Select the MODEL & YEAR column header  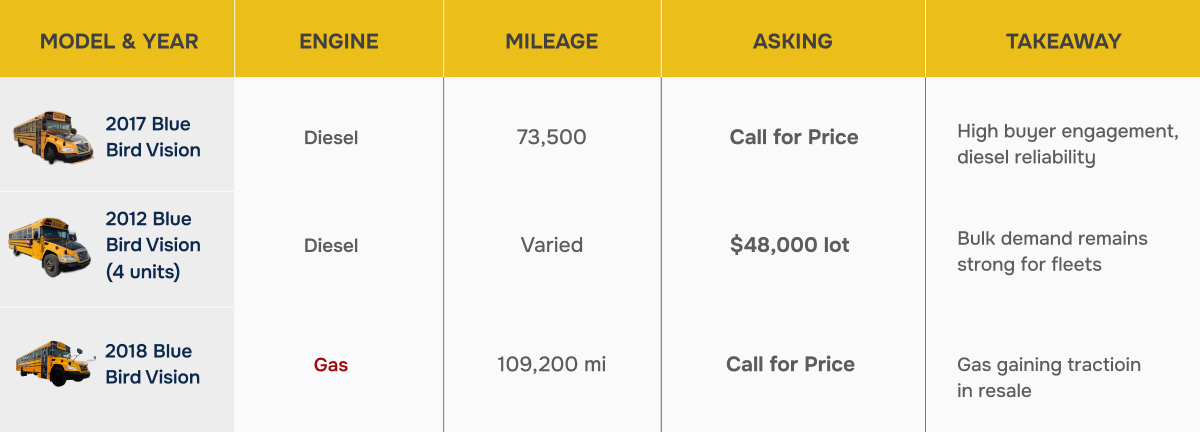[119, 41]
